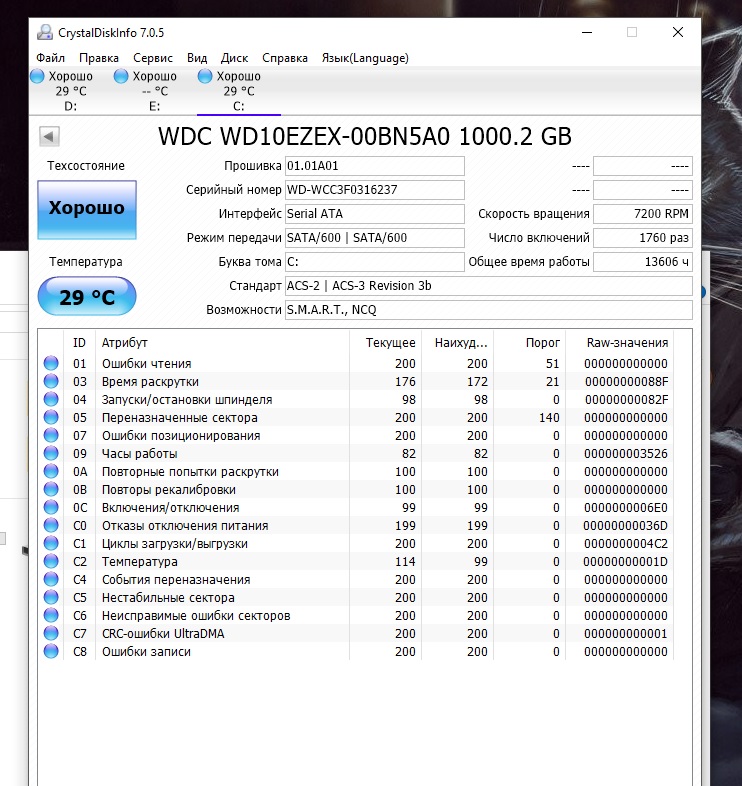This screenshot has height=786, width=742.
Task: Click the blue orb above disk C:
Action: coord(205,76)
